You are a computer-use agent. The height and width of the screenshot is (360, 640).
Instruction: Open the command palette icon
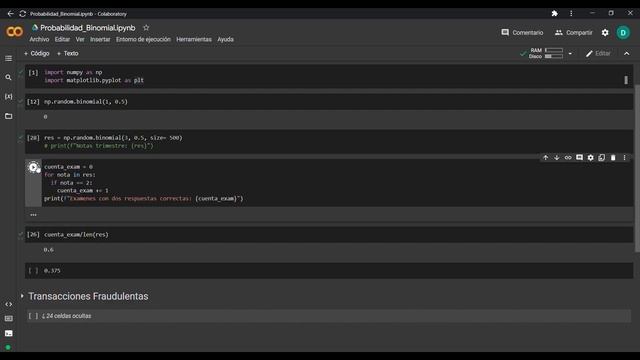pyautogui.click(x=8, y=318)
